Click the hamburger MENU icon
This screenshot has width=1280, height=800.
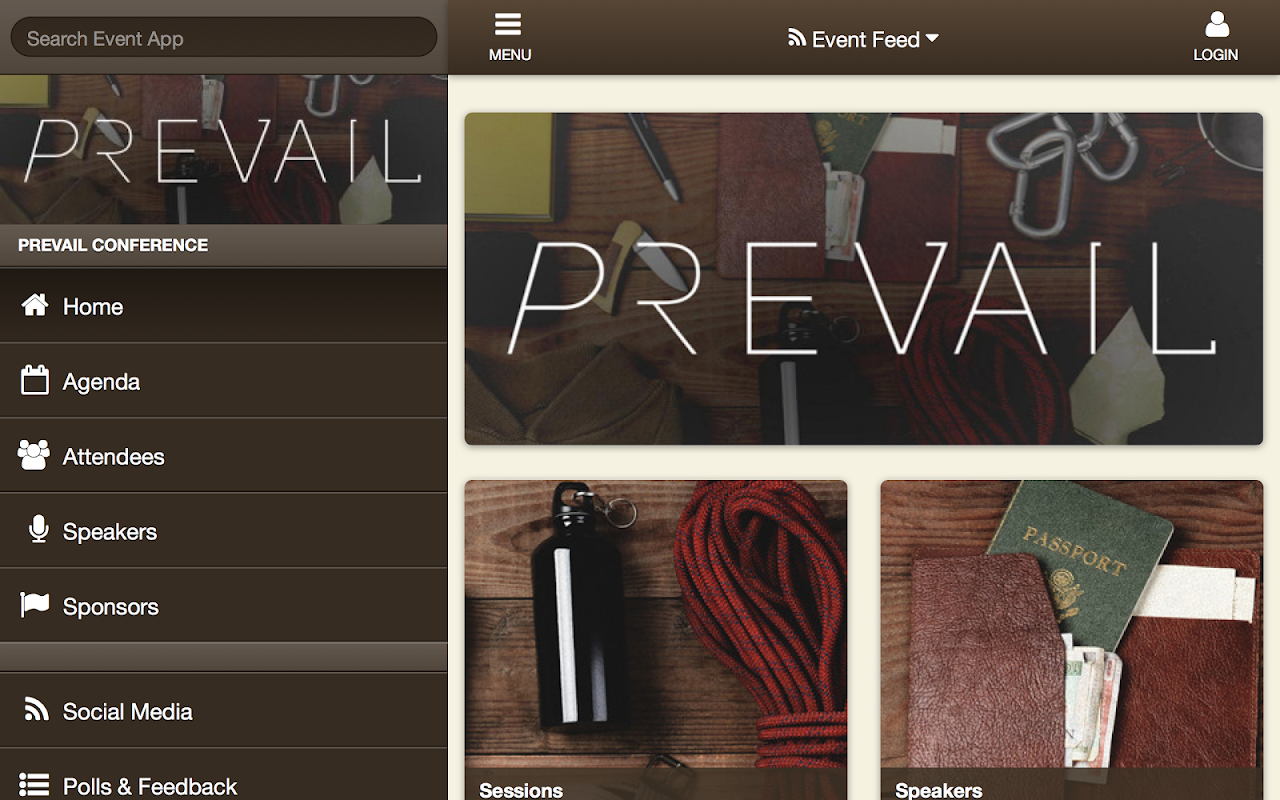click(508, 24)
